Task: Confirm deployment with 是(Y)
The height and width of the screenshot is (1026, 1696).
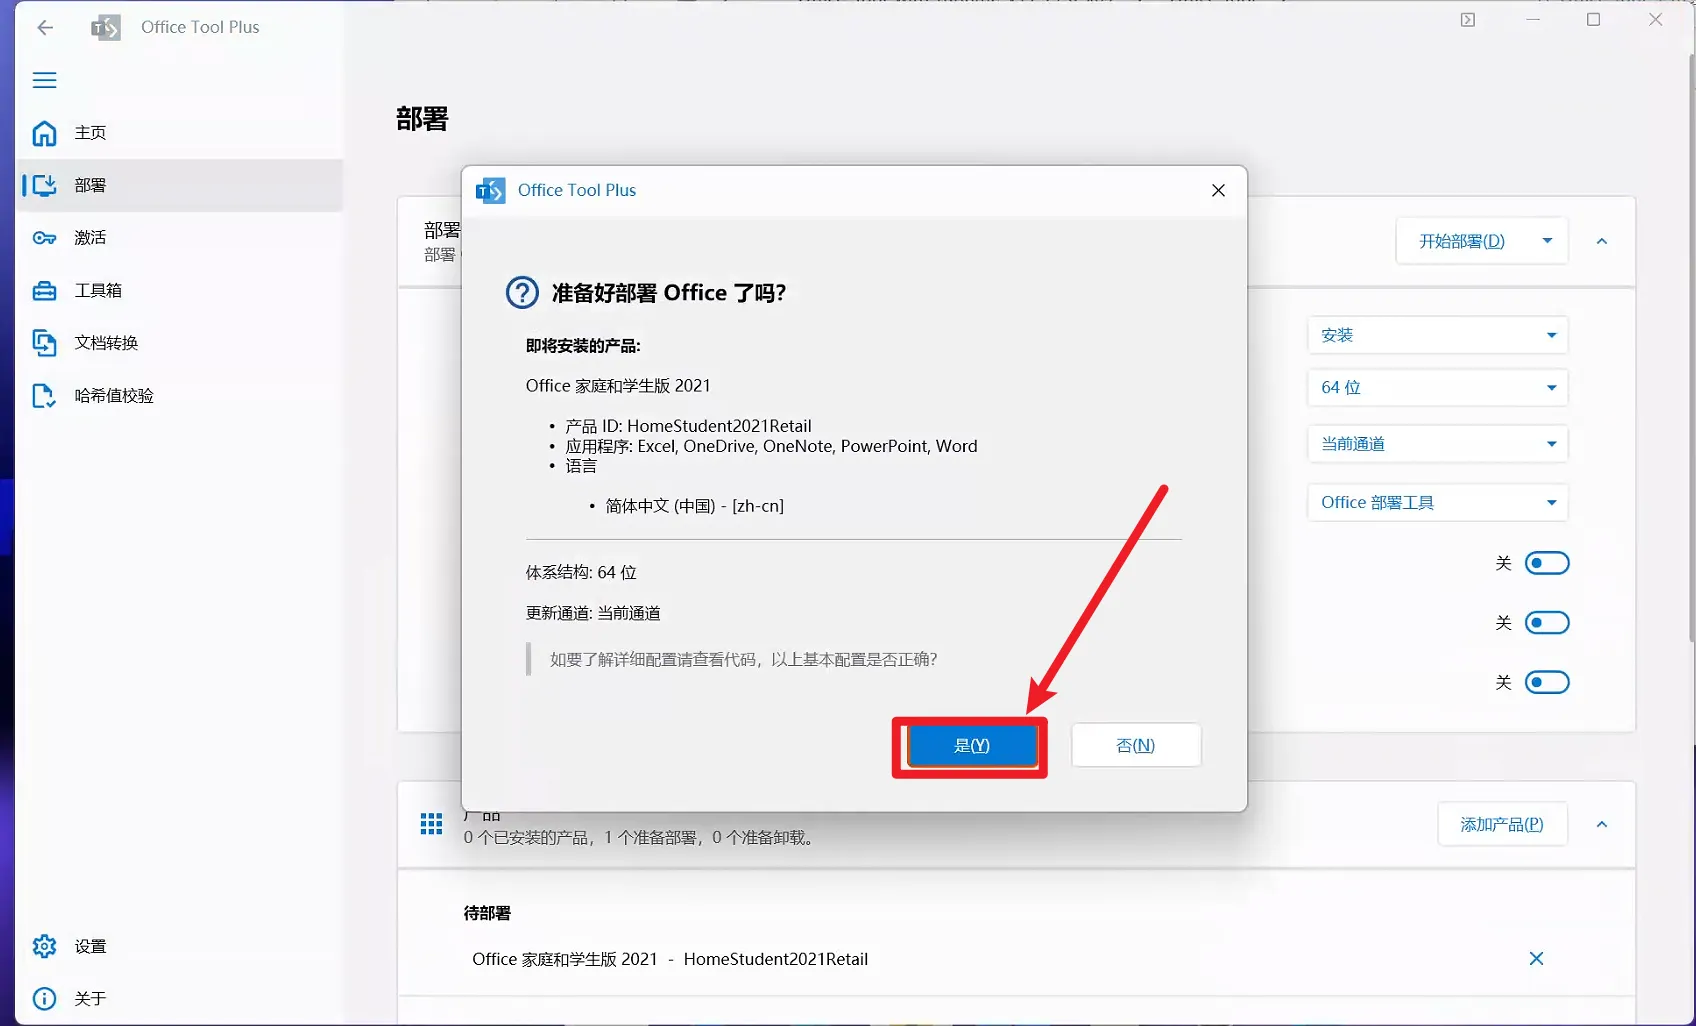Action: (972, 746)
